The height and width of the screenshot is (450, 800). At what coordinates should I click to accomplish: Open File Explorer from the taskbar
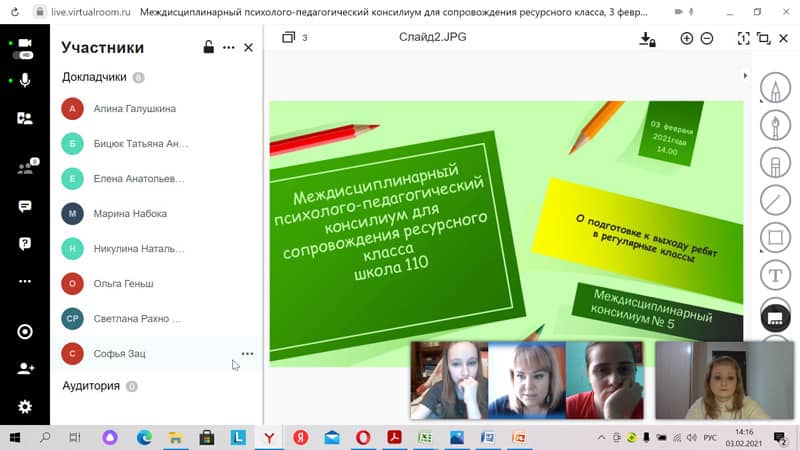pyautogui.click(x=176, y=438)
